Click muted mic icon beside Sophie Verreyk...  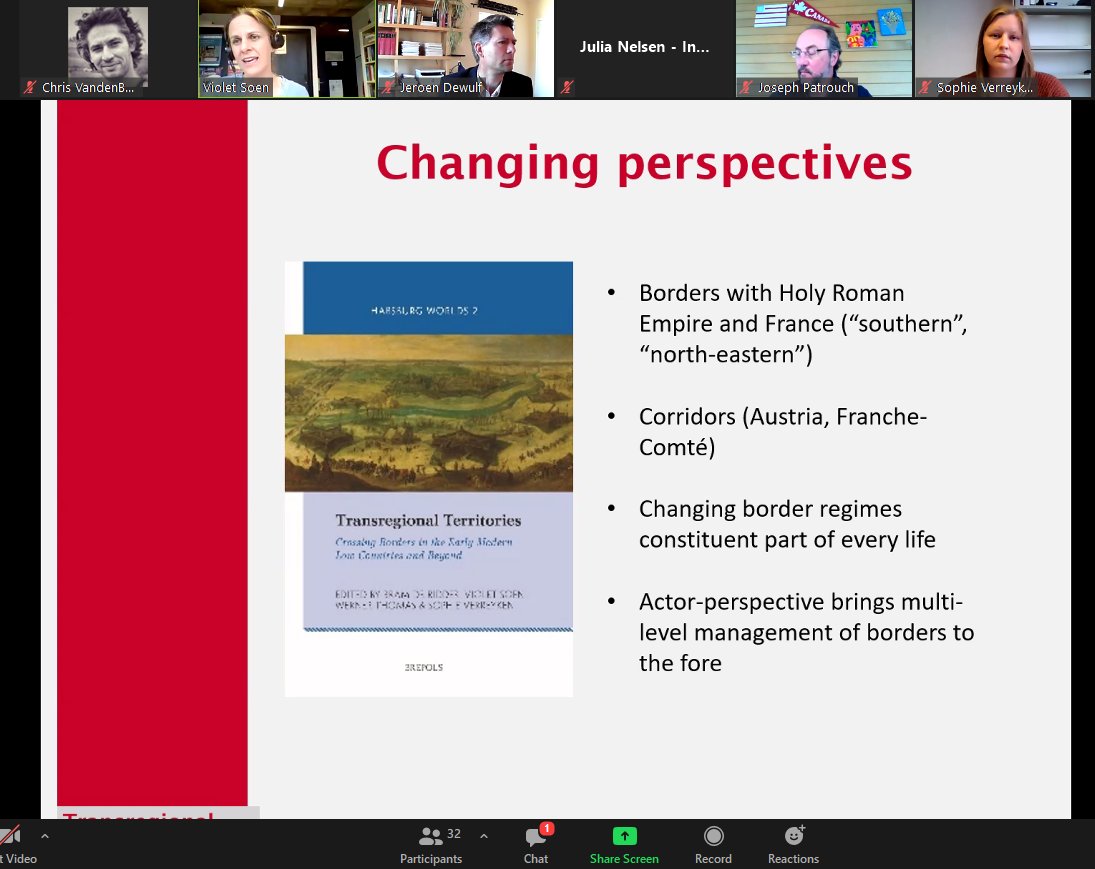(925, 87)
